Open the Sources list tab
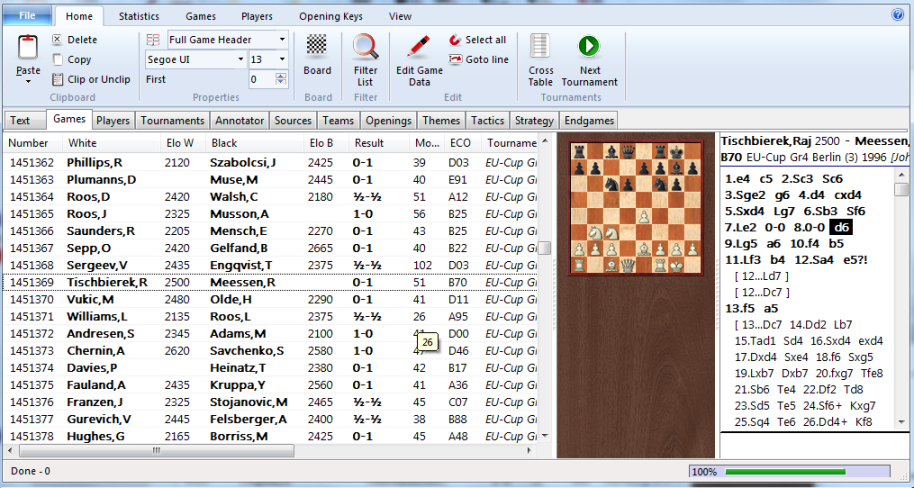 (x=293, y=121)
